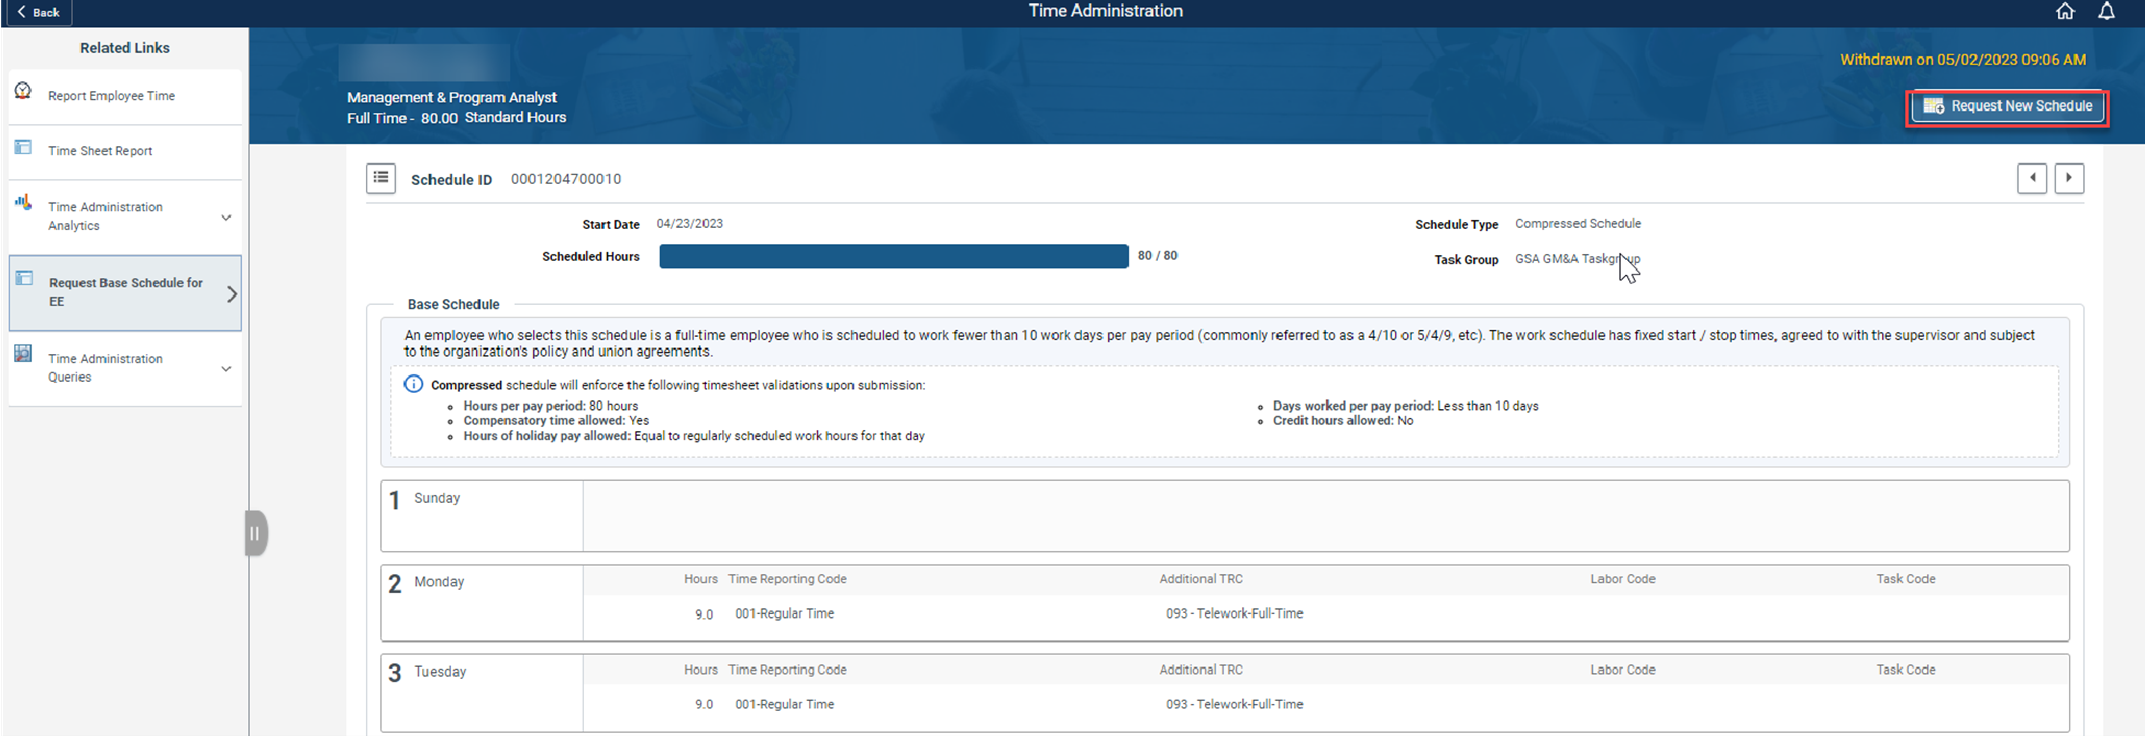Click the 80 / 80 hours text
This screenshot has width=2145, height=736.
pos(1157,256)
